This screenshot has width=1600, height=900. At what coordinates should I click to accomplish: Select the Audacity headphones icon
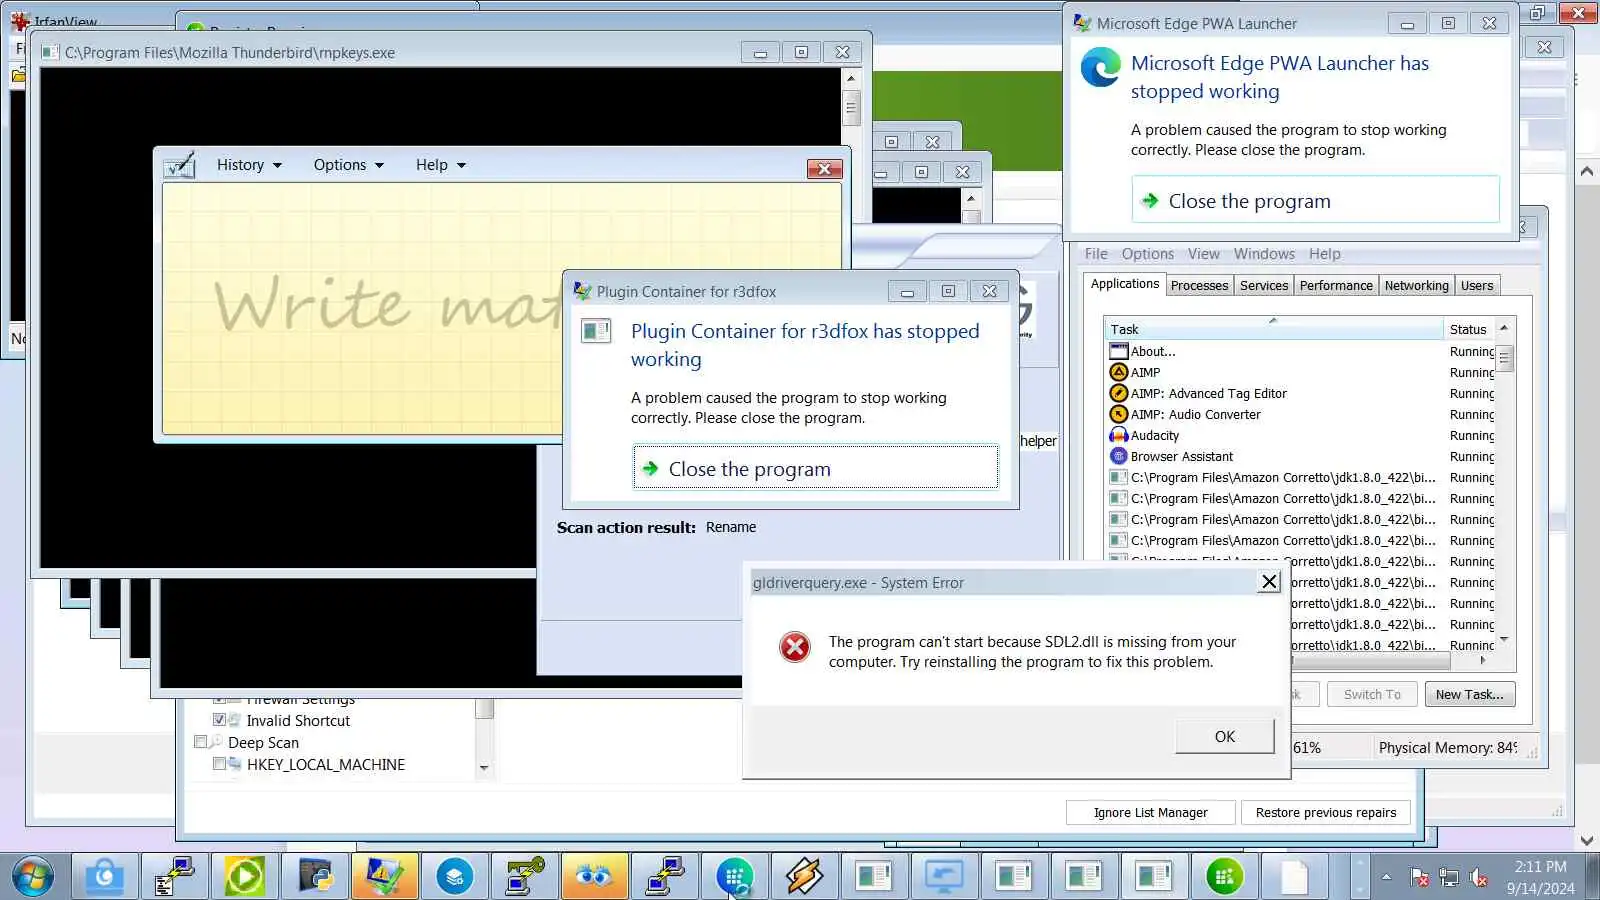[x=1119, y=435]
